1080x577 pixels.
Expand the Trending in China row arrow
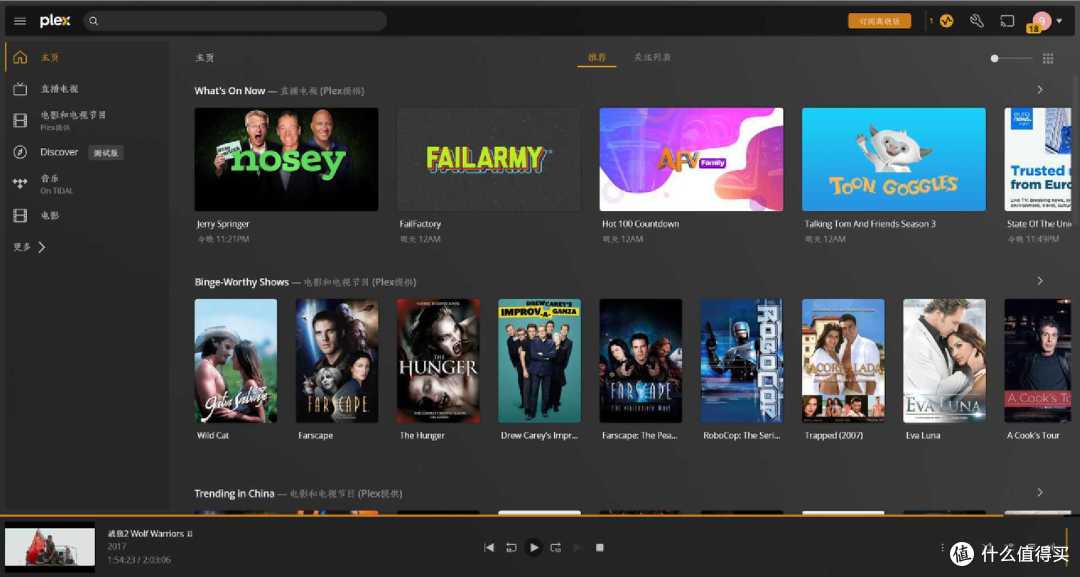1040,492
